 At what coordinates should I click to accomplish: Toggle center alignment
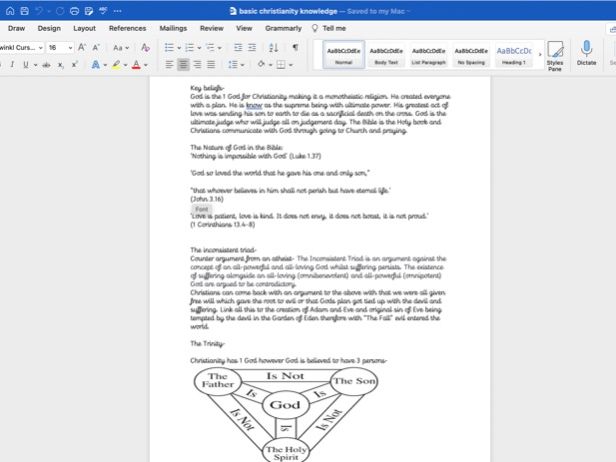[x=183, y=65]
